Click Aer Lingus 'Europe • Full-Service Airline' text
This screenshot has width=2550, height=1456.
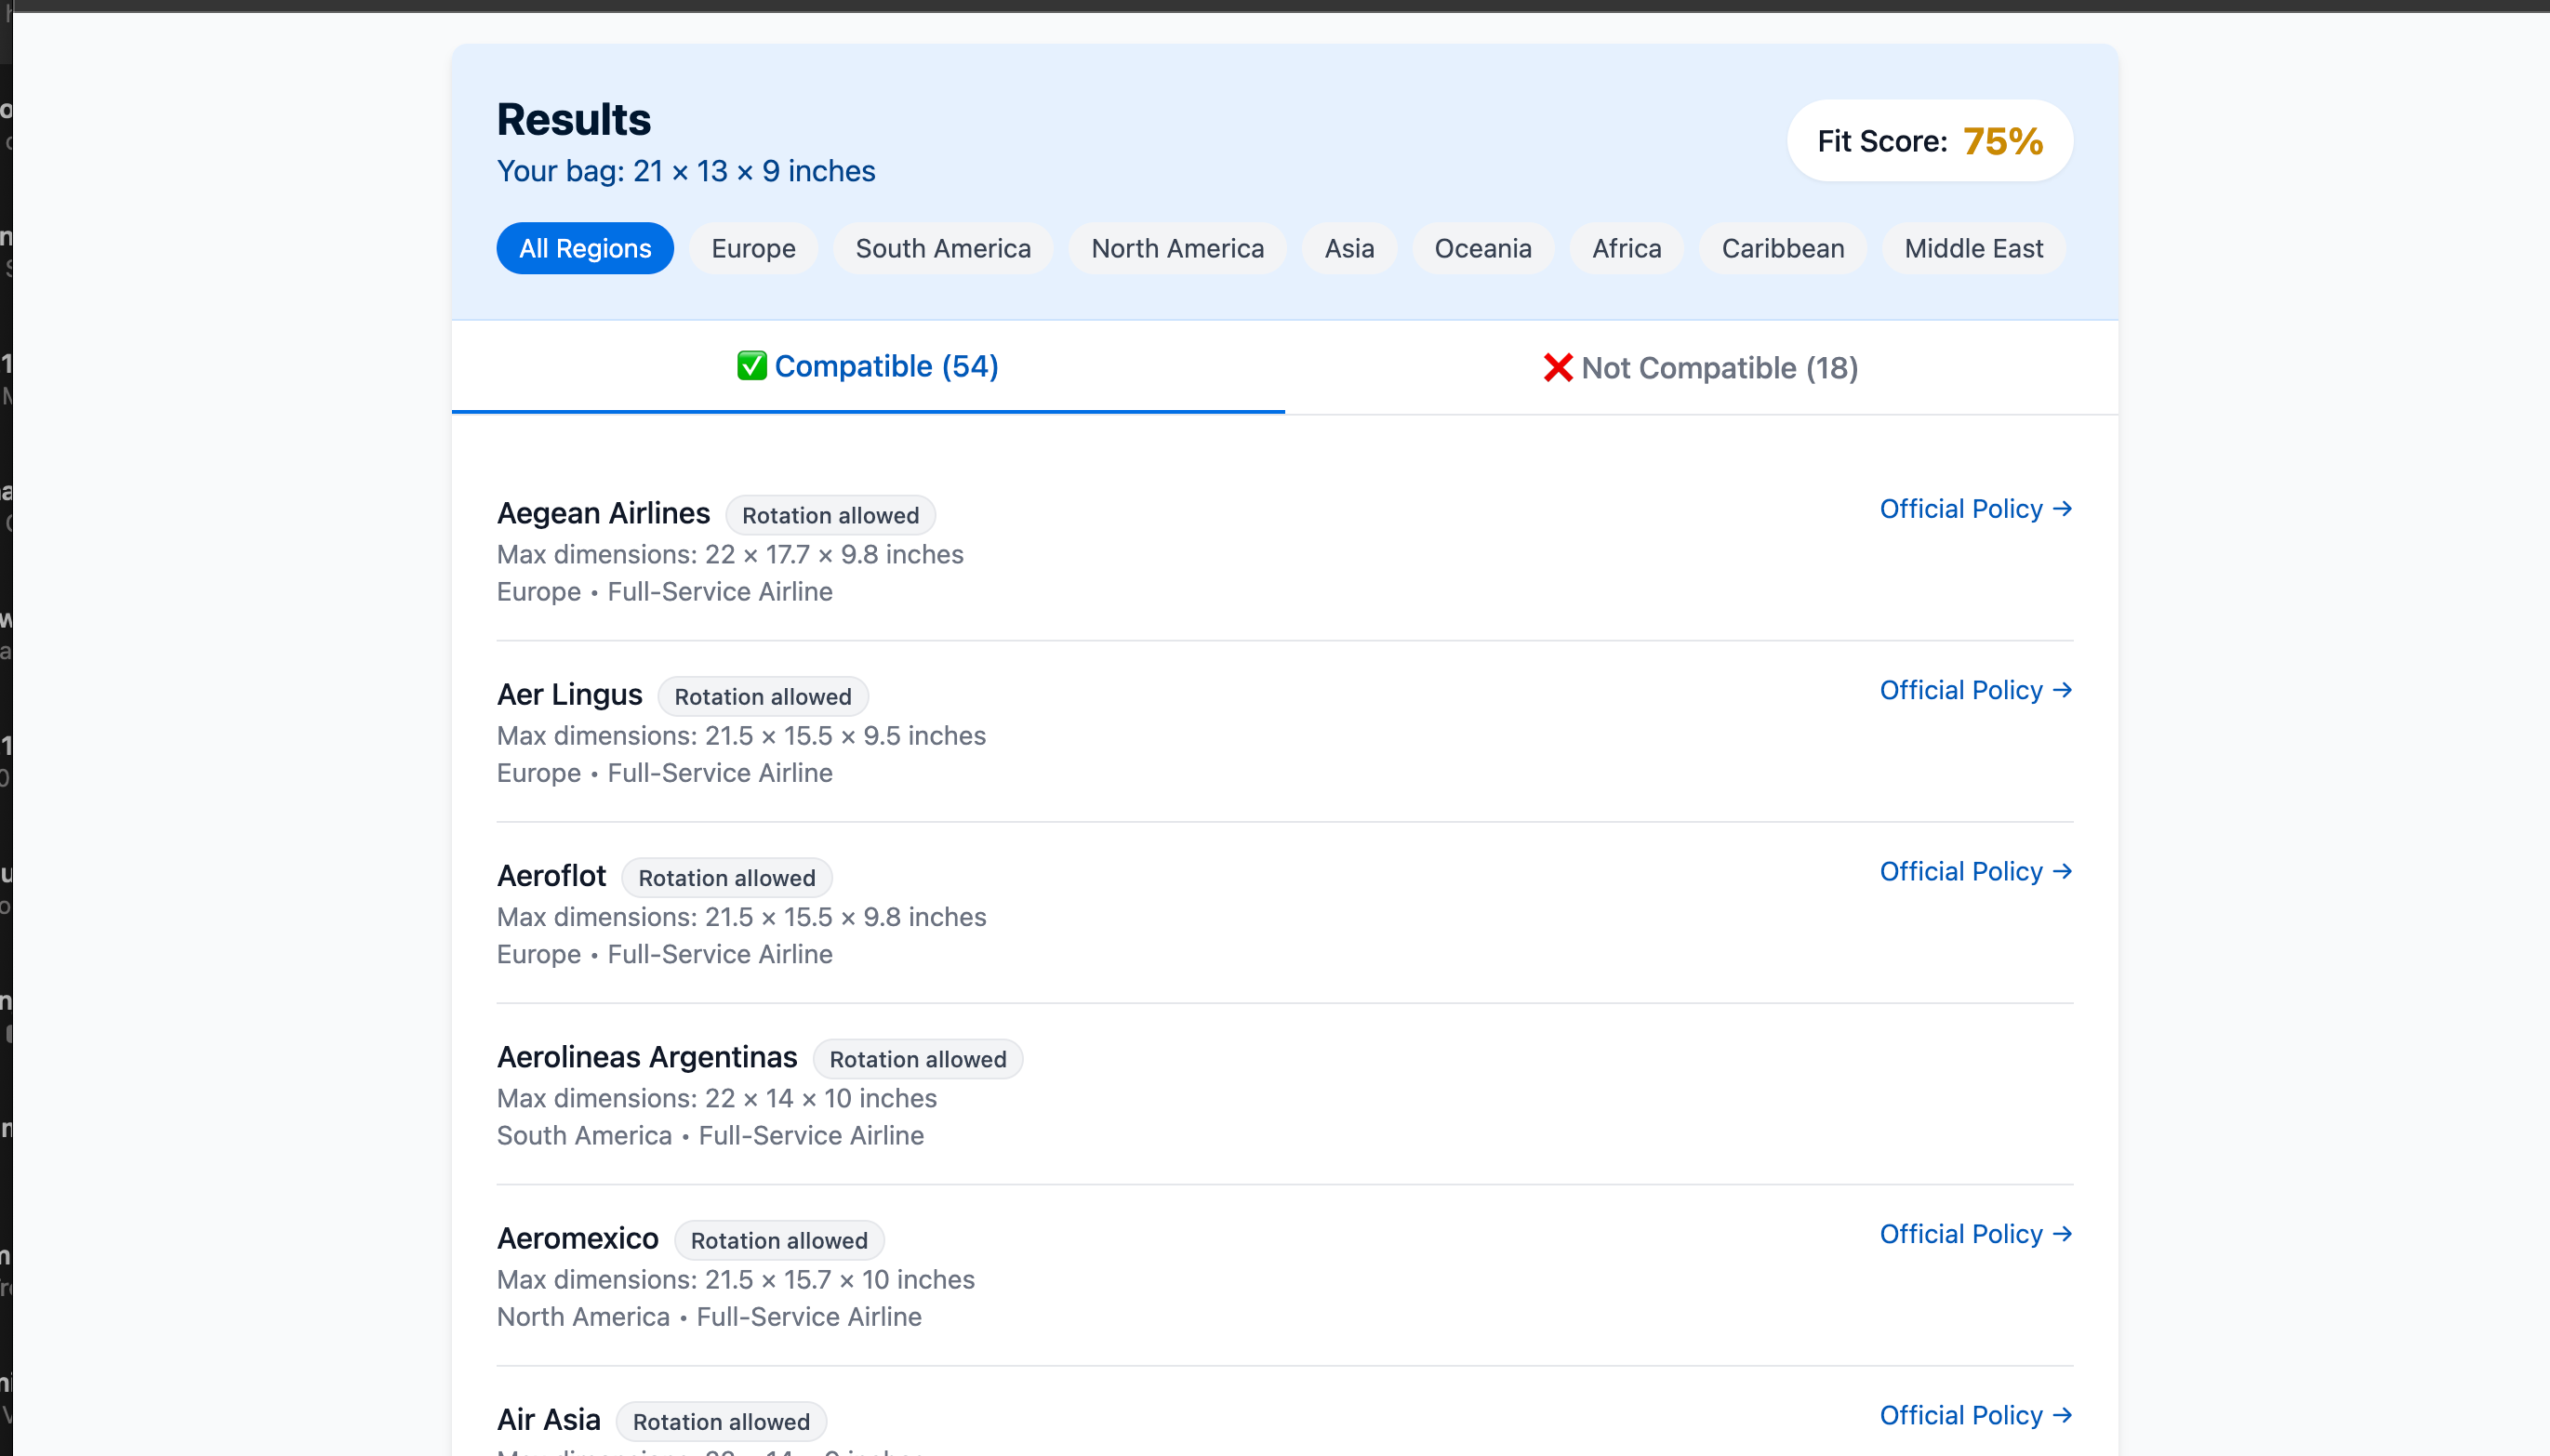click(x=665, y=772)
